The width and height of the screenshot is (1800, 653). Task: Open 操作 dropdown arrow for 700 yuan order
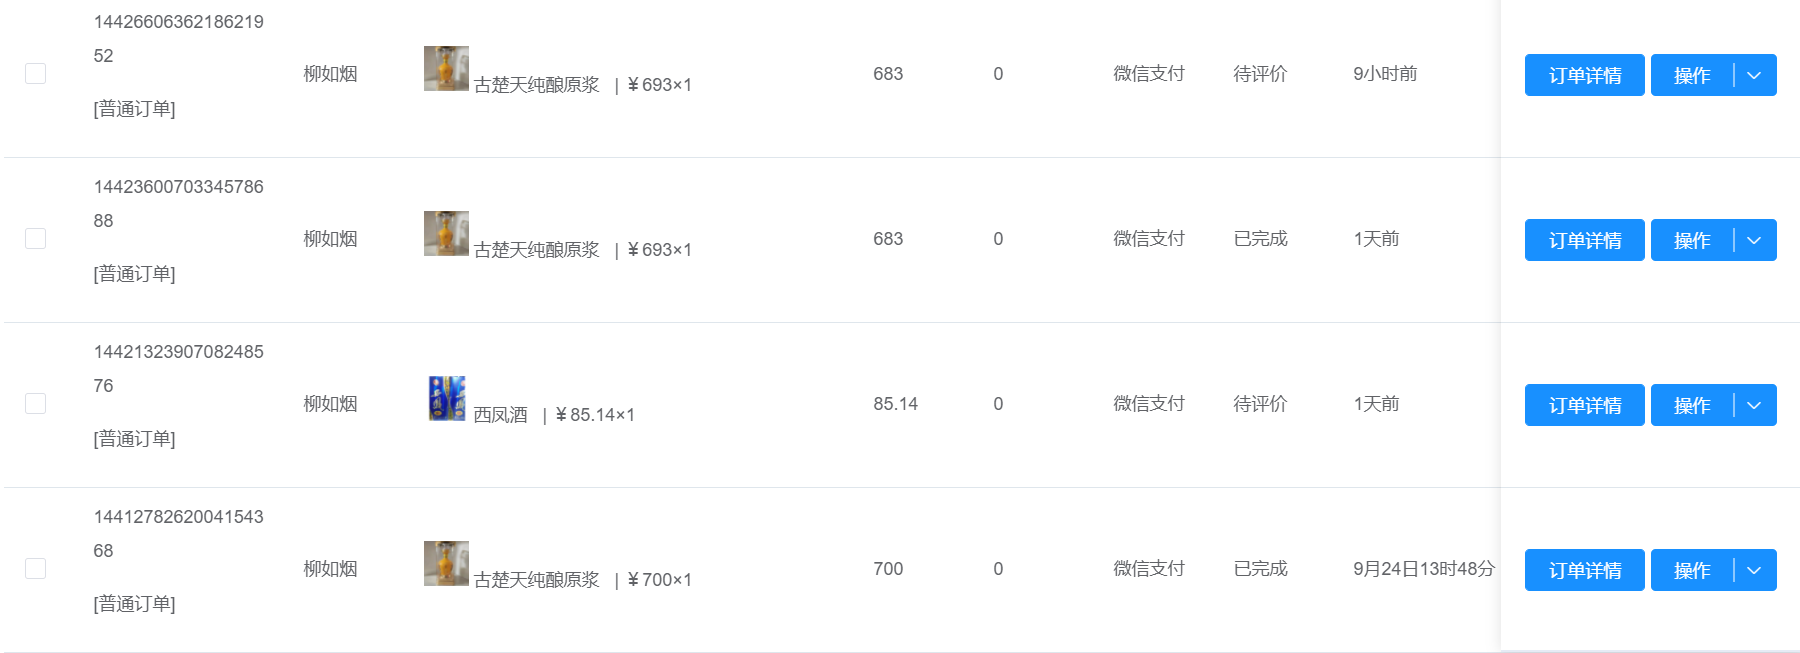pos(1755,570)
